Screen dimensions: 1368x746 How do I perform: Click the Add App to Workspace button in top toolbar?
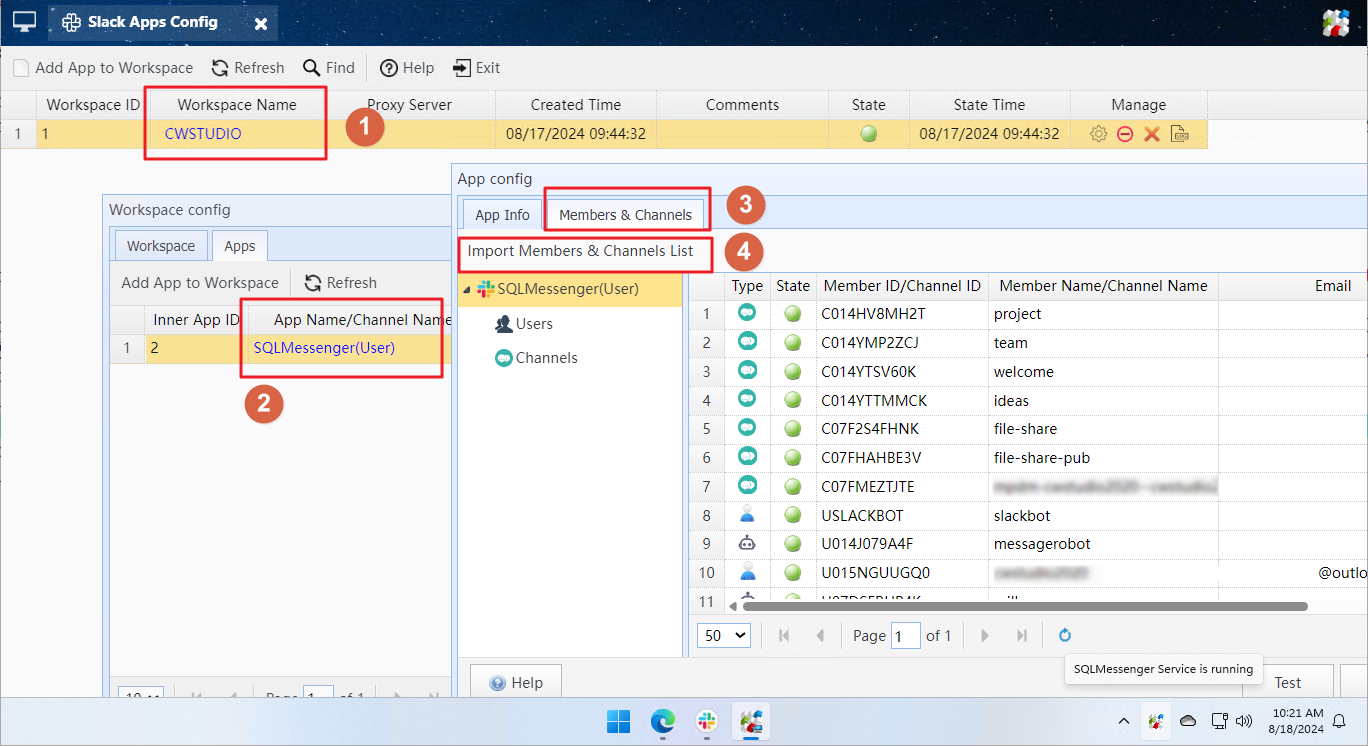coord(103,68)
